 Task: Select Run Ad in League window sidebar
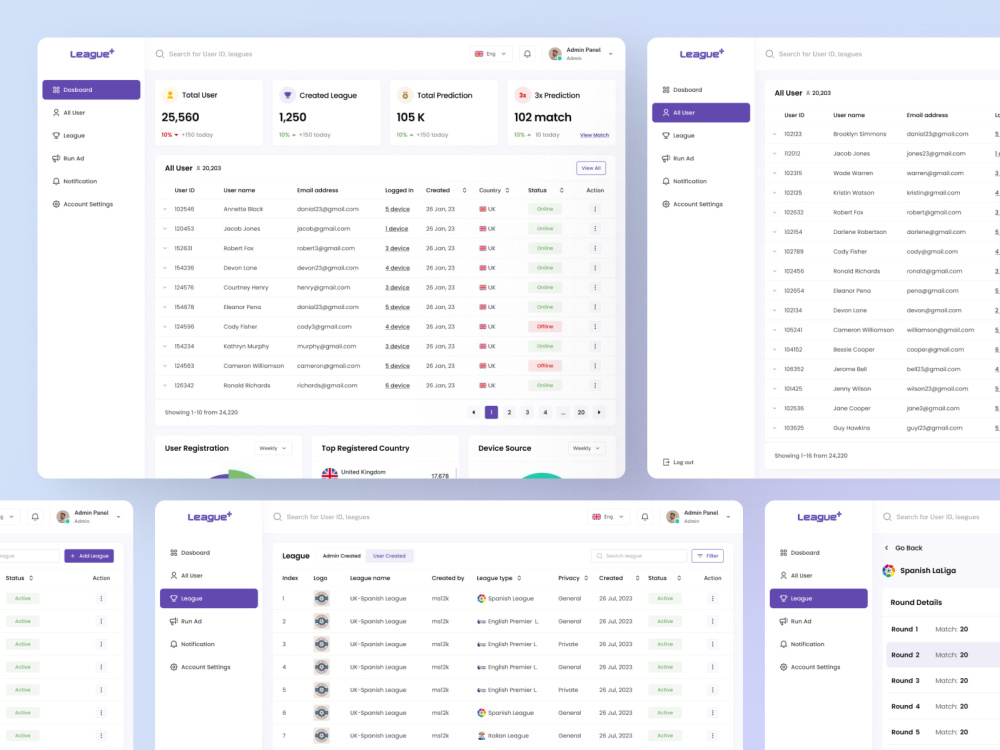209,621
